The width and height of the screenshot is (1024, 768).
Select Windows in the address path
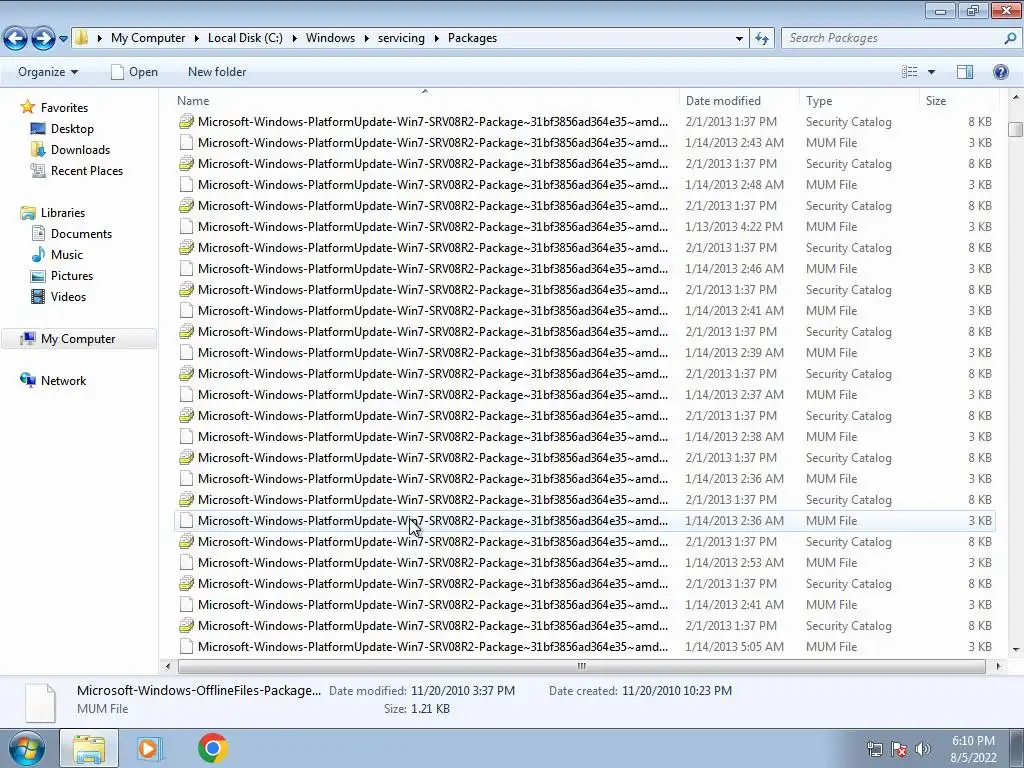point(330,38)
